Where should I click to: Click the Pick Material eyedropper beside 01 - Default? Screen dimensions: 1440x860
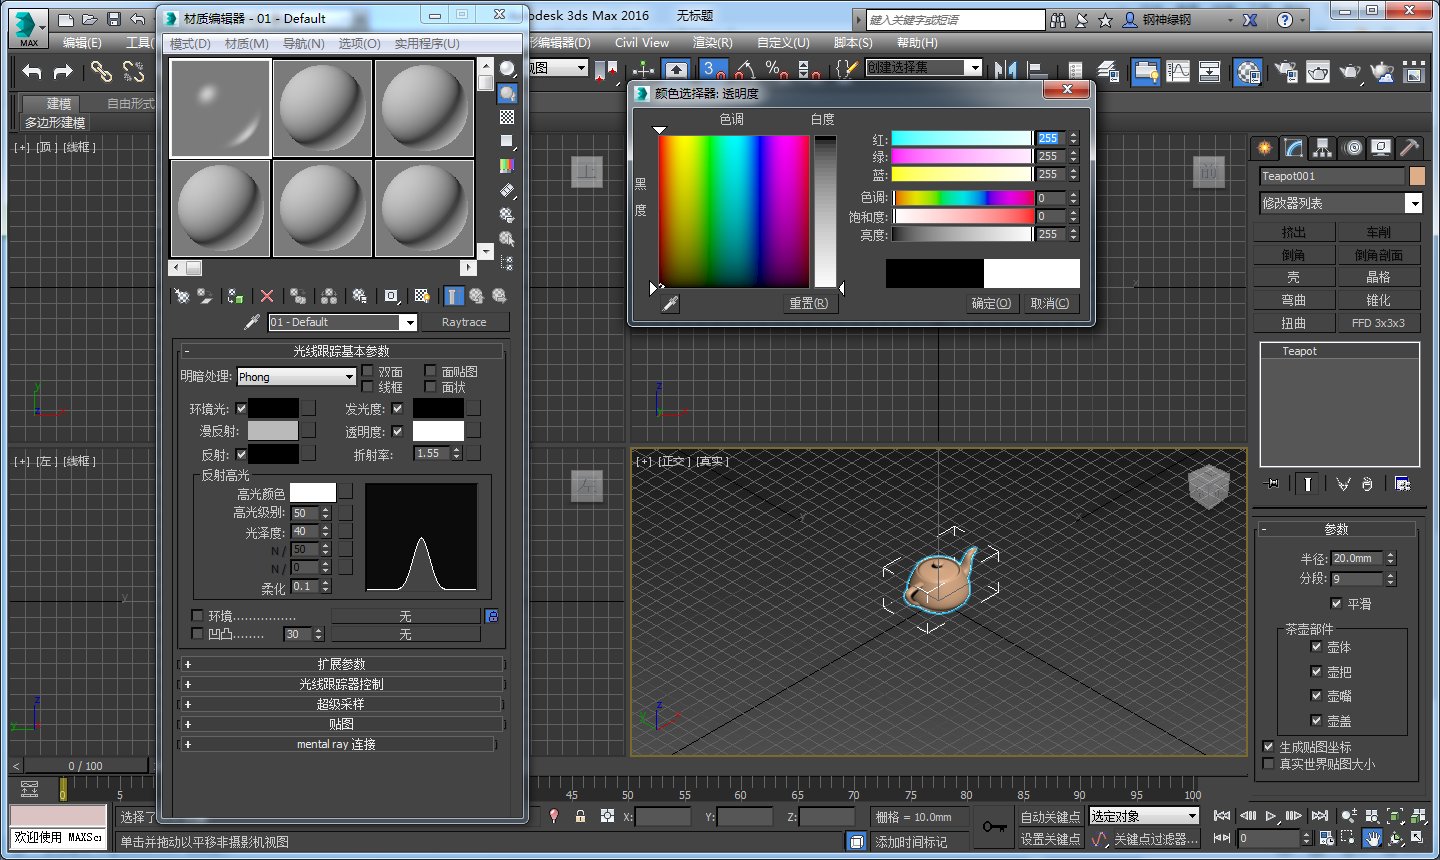[252, 322]
